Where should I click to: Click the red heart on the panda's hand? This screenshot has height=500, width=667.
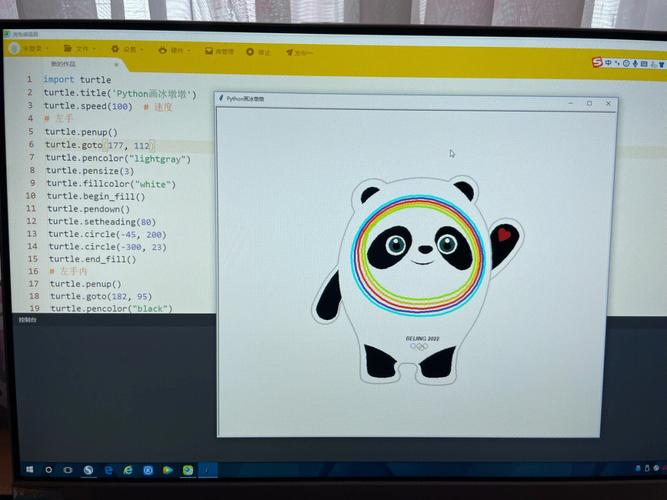(x=504, y=234)
